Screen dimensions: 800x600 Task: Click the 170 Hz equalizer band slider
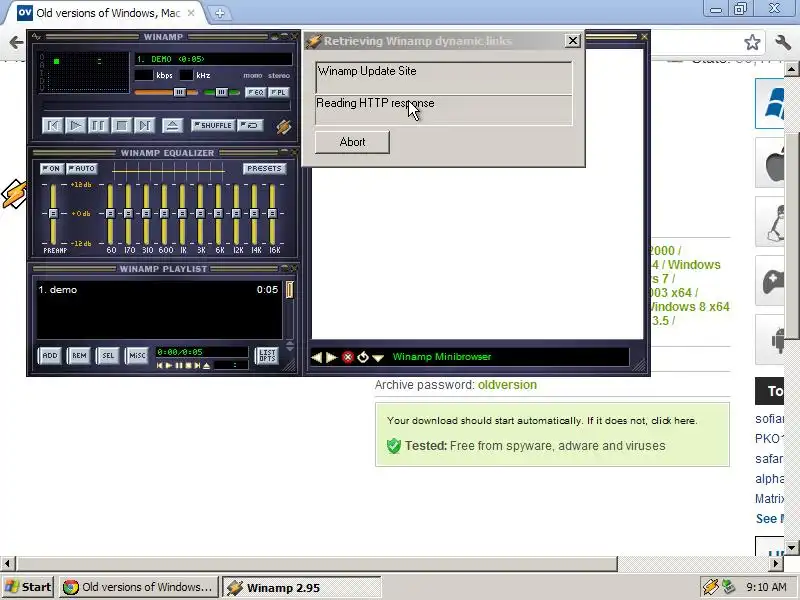click(x=128, y=214)
